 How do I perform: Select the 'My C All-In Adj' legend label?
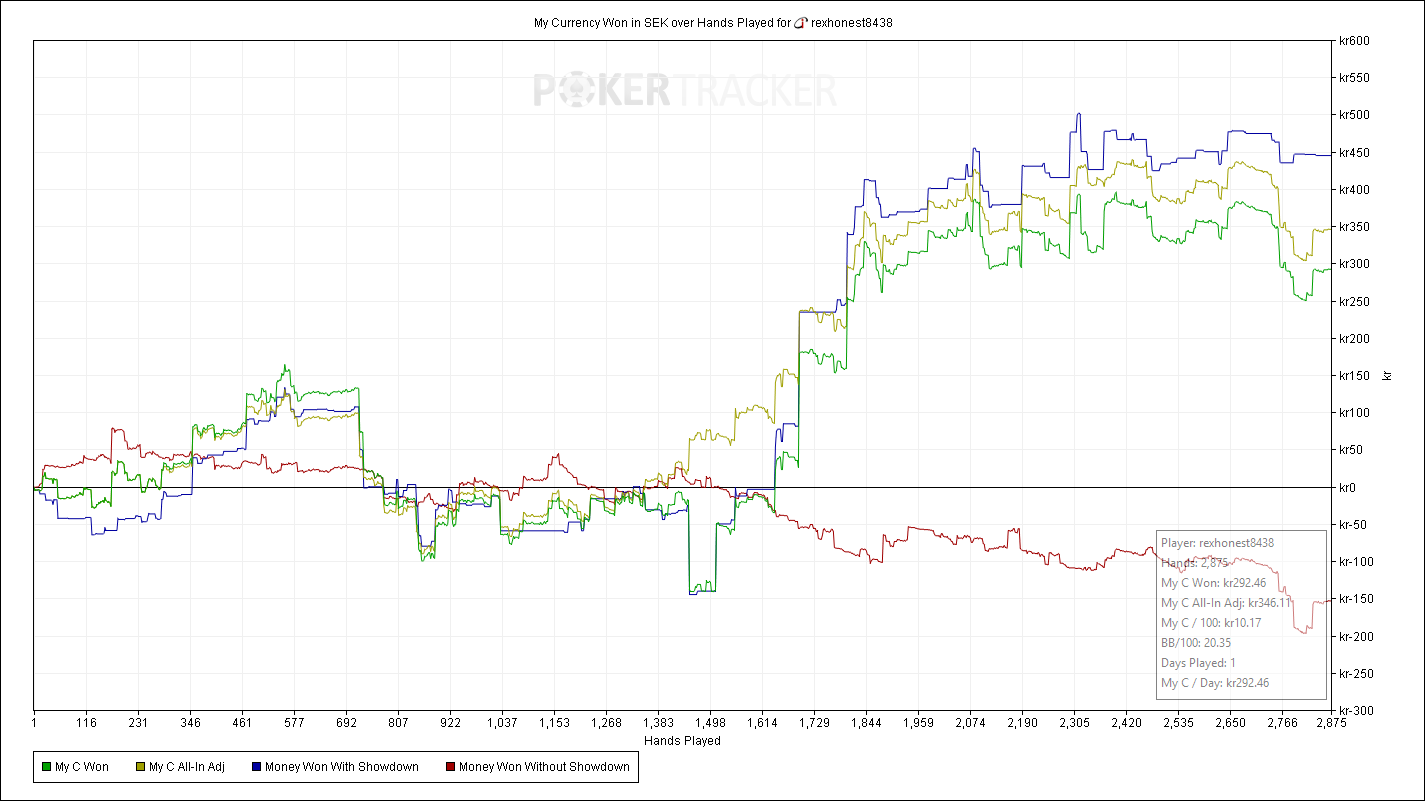(x=187, y=767)
